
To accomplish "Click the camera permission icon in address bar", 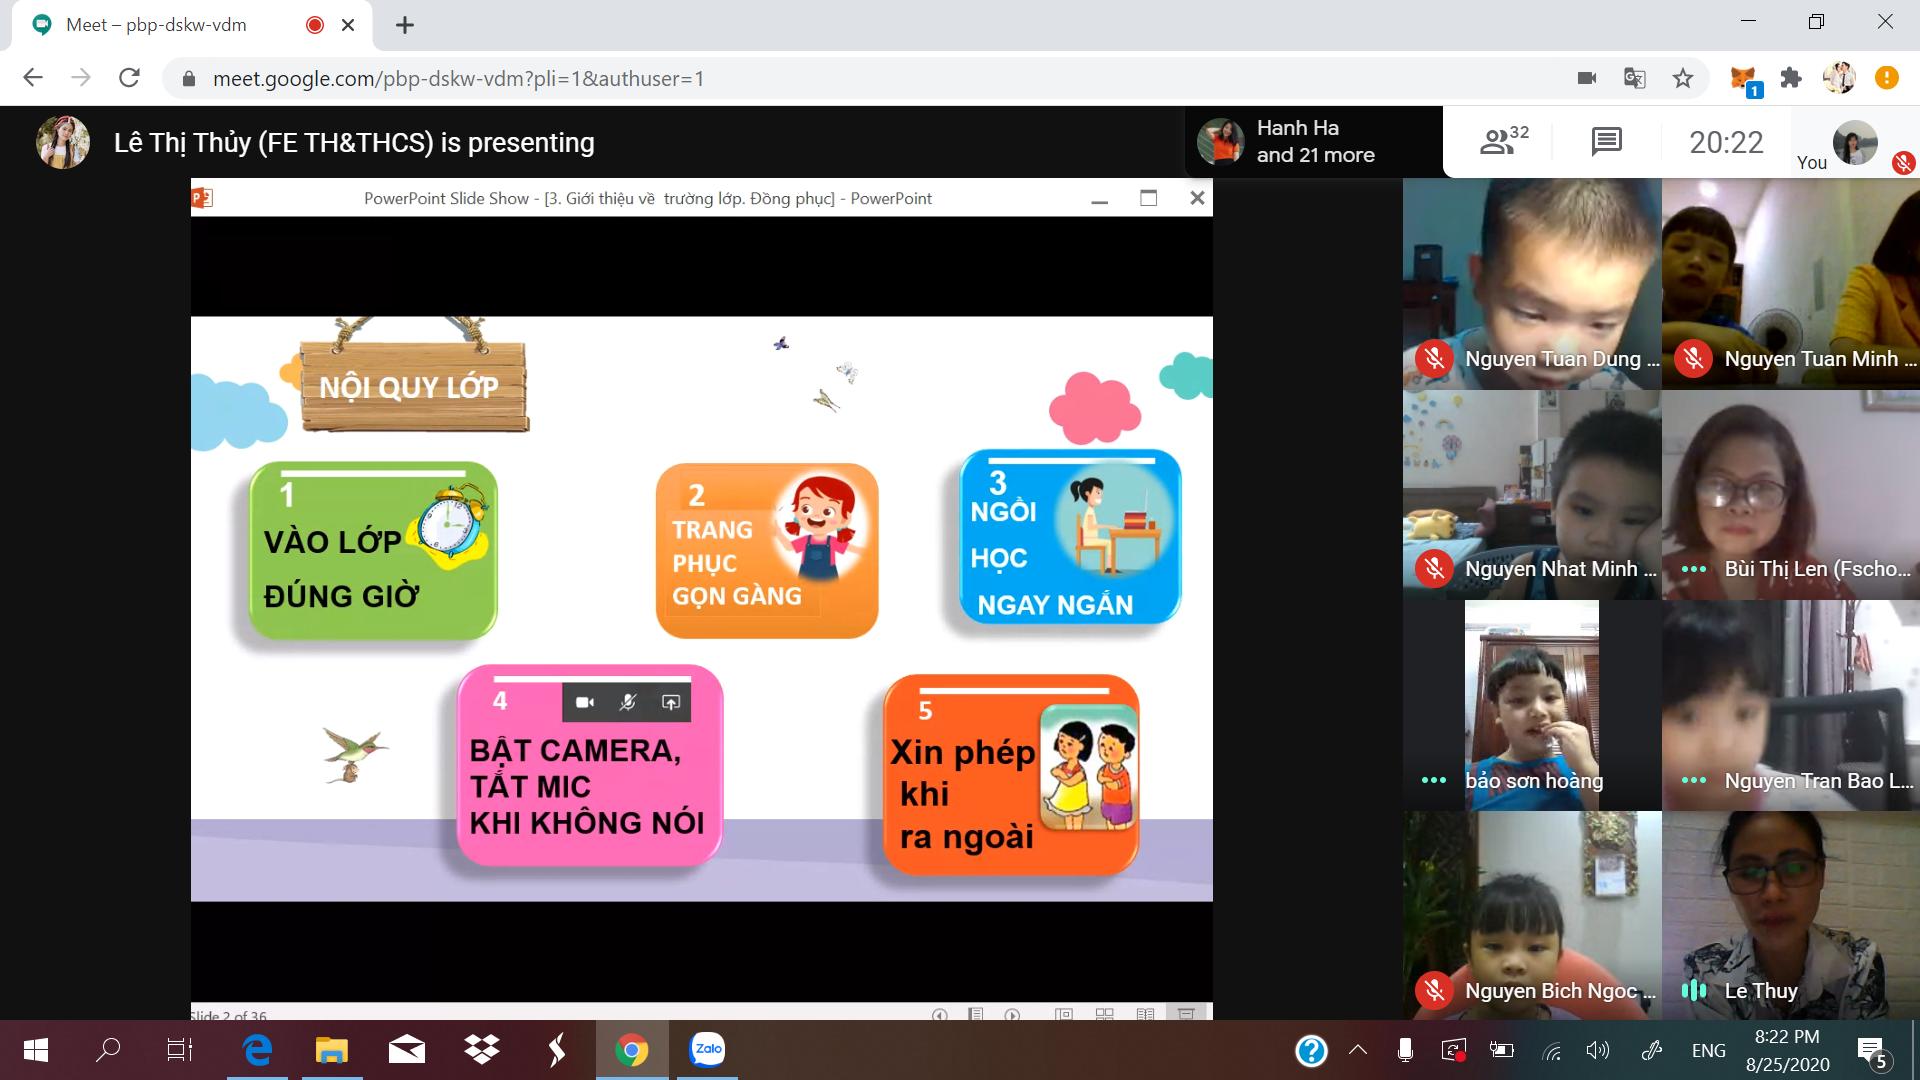I will pos(1587,78).
